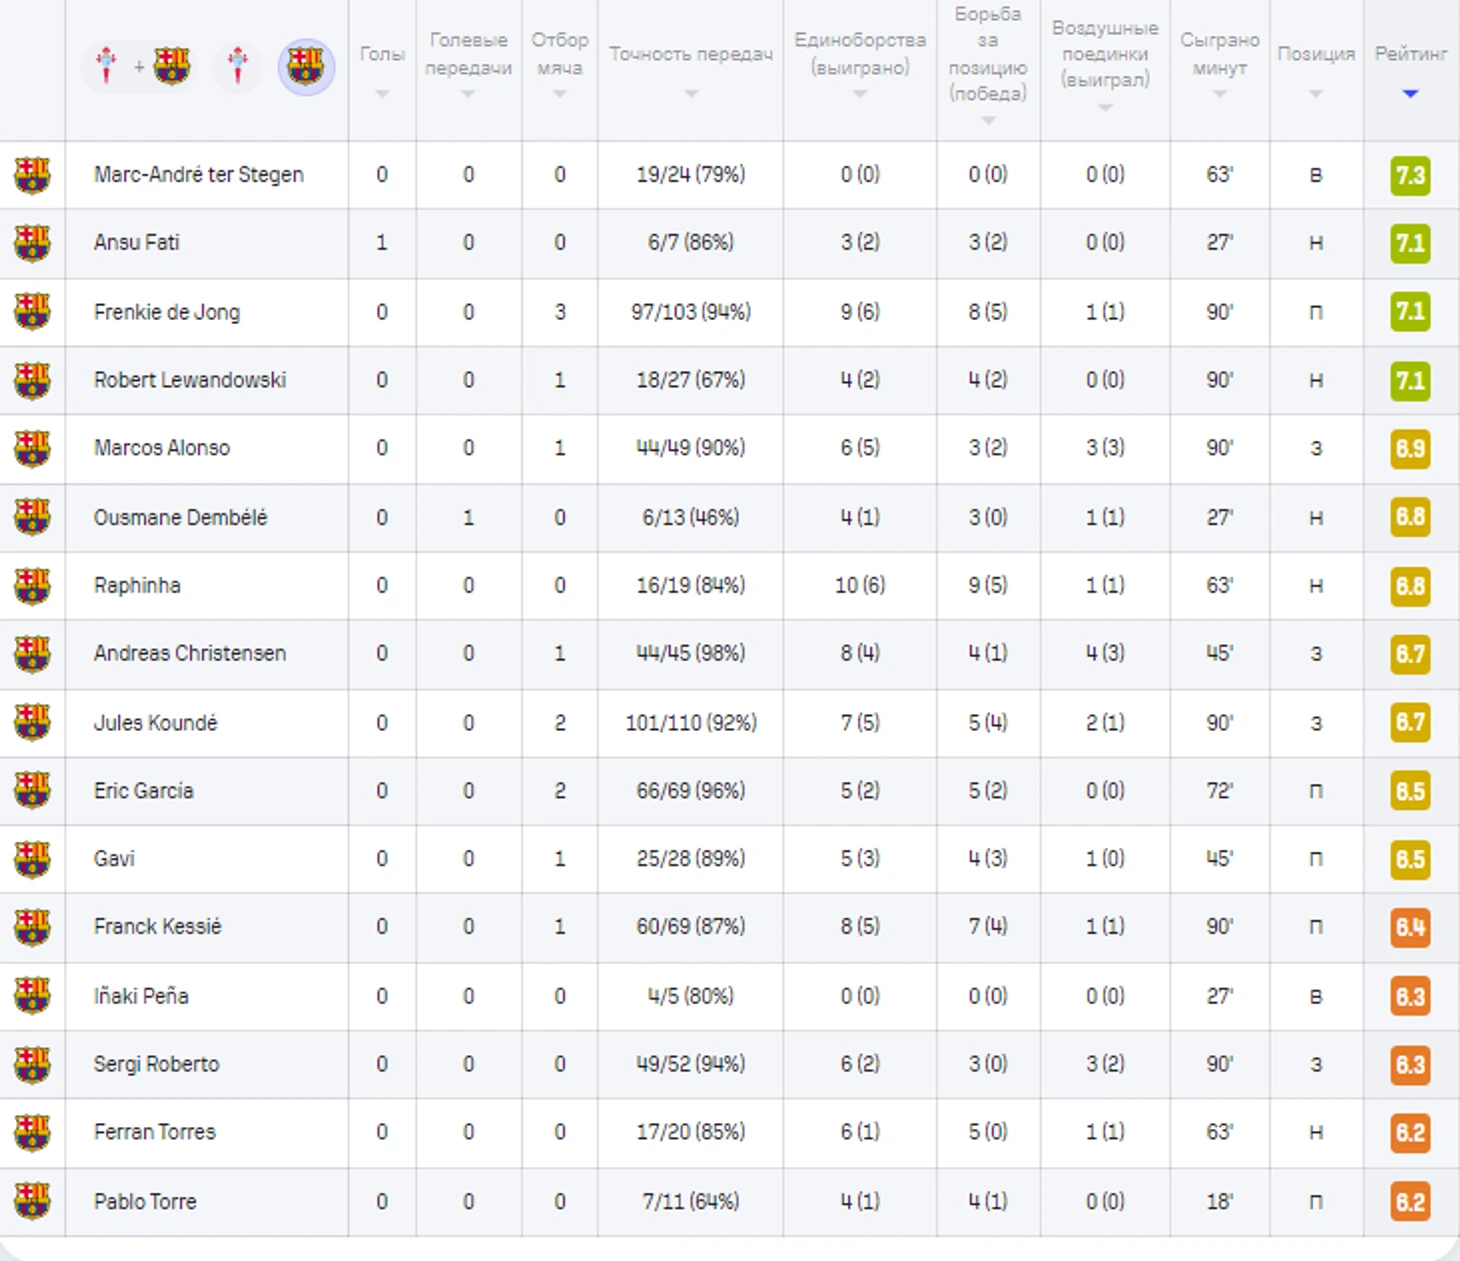Click the crest icon next to Gavi
Screen dimensions: 1460x1261
click(x=32, y=859)
